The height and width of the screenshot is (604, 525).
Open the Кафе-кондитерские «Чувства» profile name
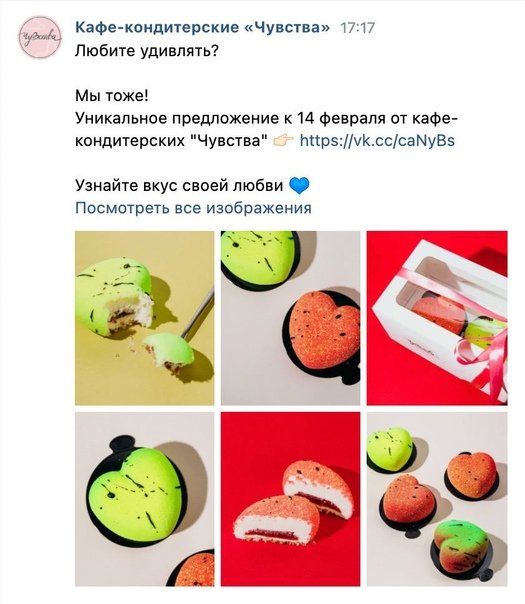pyautogui.click(x=203, y=27)
